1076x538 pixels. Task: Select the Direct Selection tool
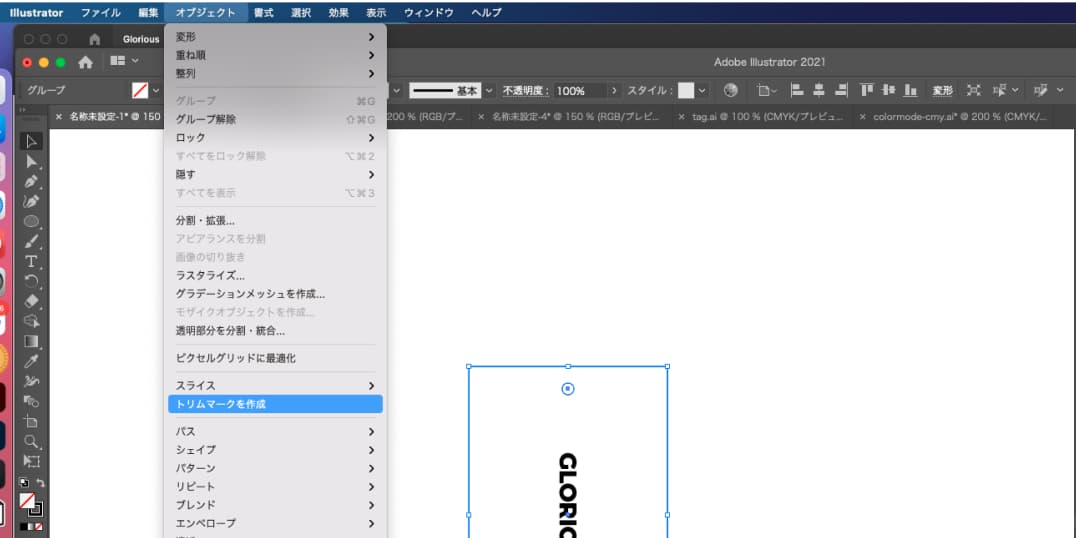[x=32, y=161]
